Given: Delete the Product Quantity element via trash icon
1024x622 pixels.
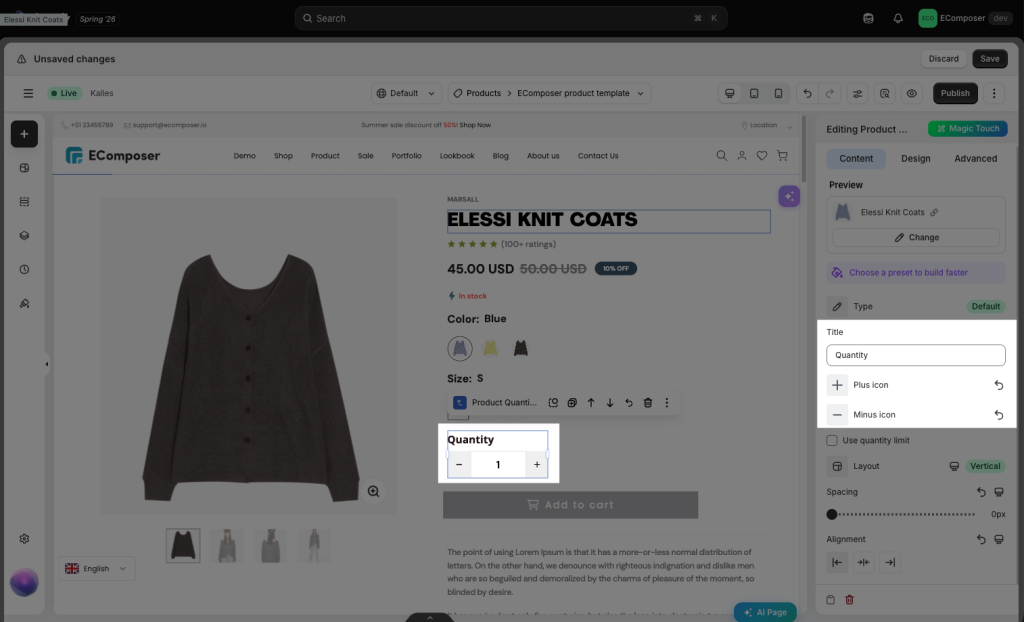Looking at the screenshot, I should coord(648,402).
